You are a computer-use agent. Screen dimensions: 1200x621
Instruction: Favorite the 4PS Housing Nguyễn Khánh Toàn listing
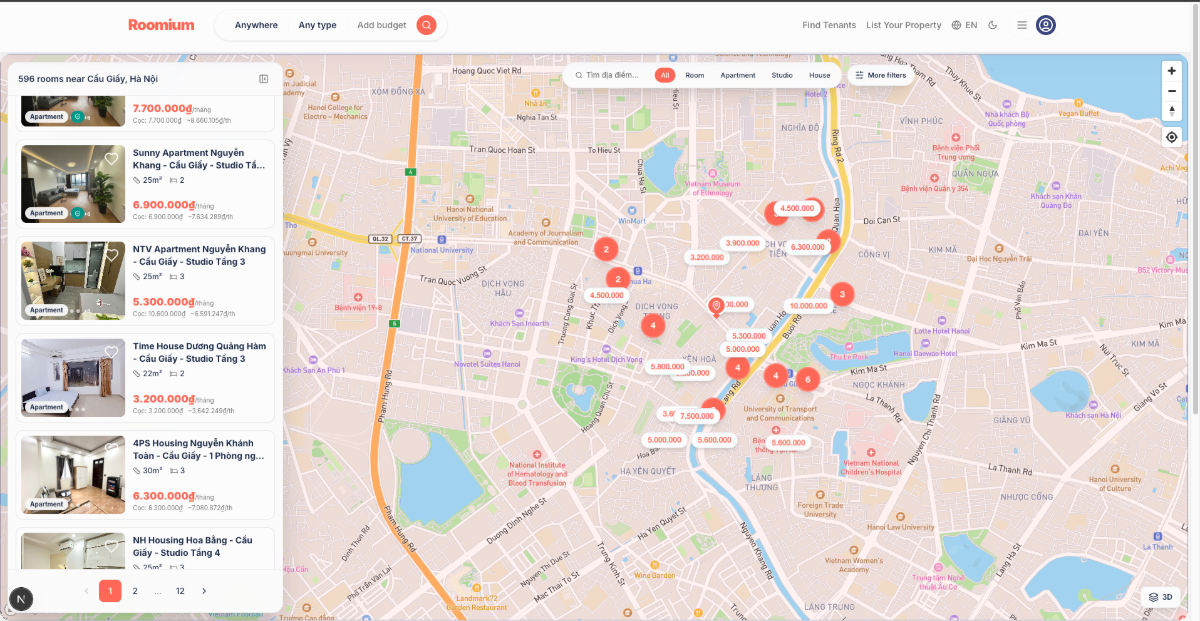(111, 449)
